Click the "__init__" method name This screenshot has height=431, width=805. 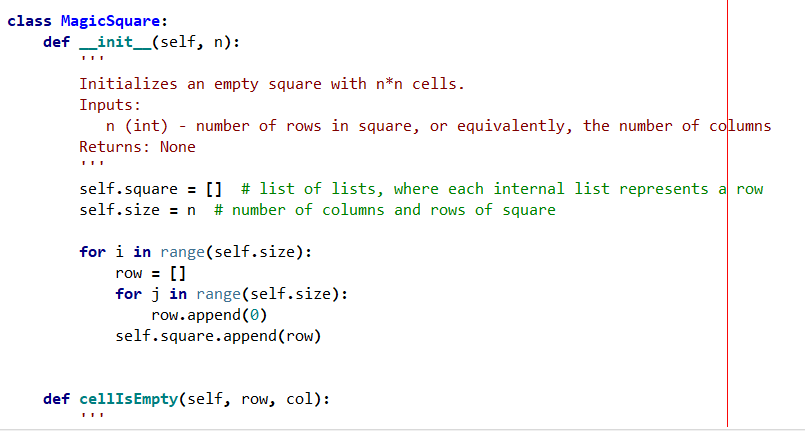[115, 42]
